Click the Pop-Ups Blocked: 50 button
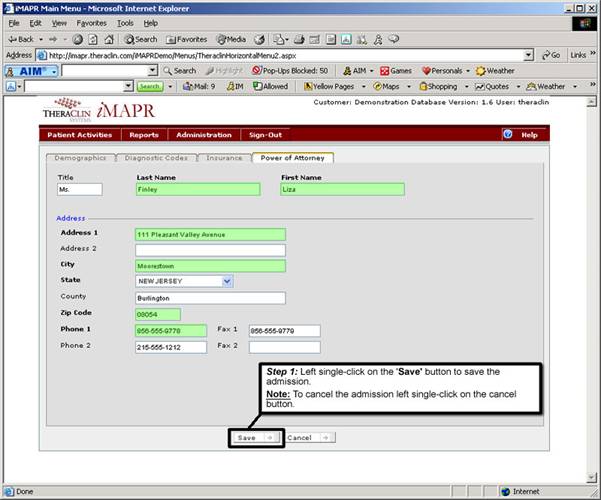 coord(290,71)
